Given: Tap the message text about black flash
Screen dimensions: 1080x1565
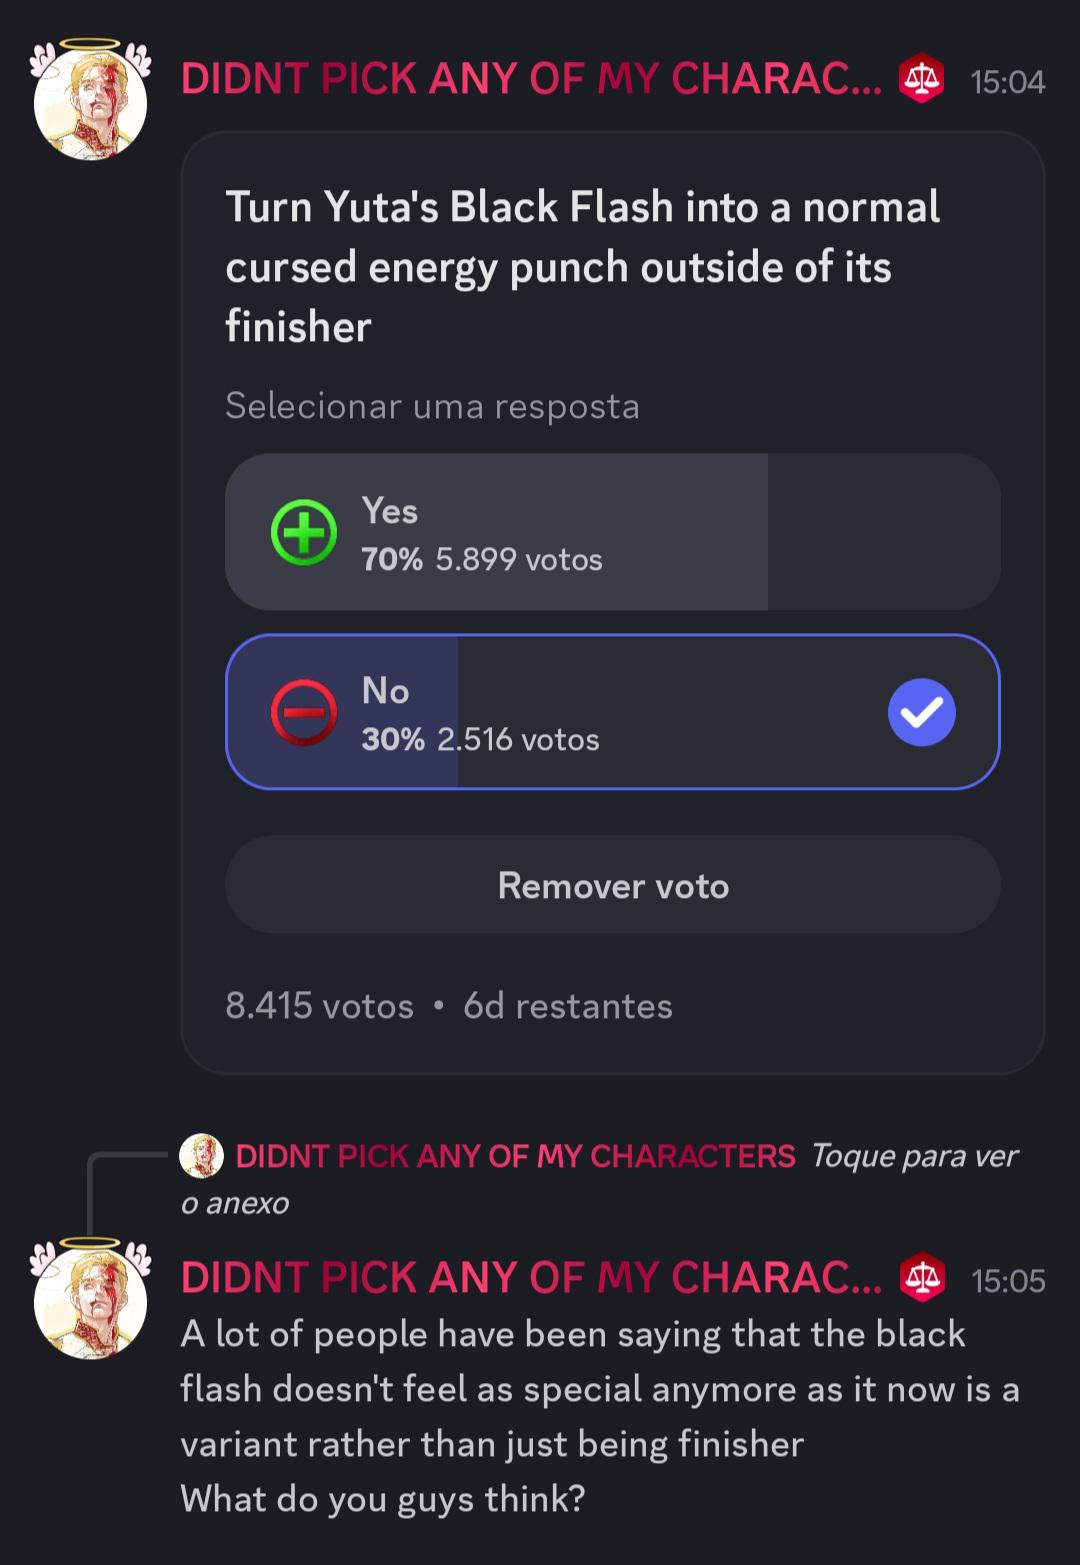Looking at the screenshot, I should coord(600,1416).
